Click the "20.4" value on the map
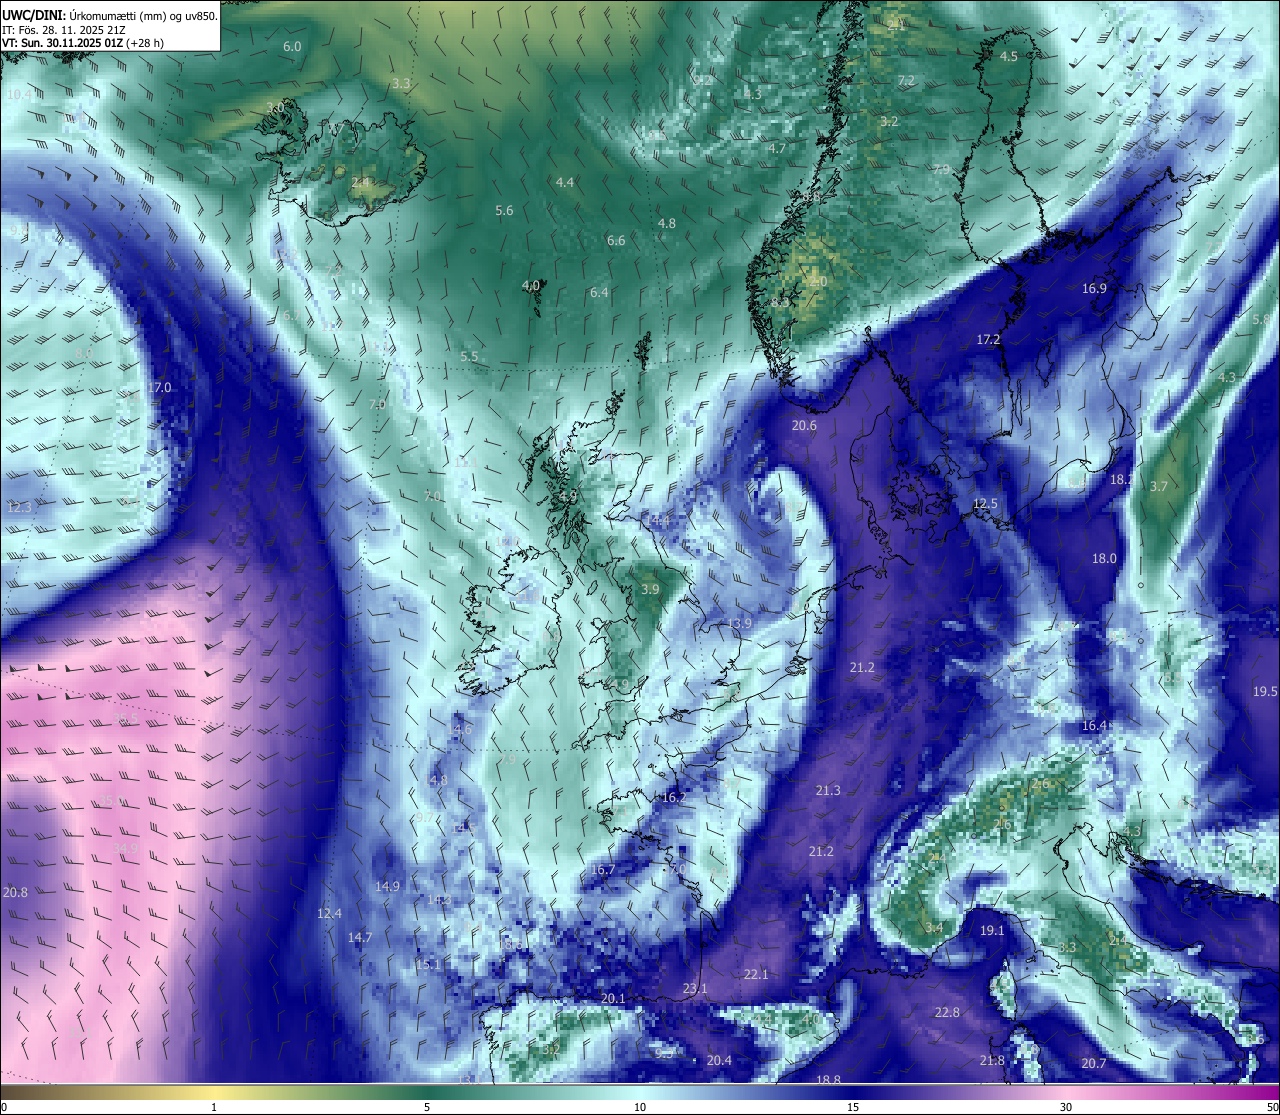1280x1115 pixels. [x=719, y=1061]
